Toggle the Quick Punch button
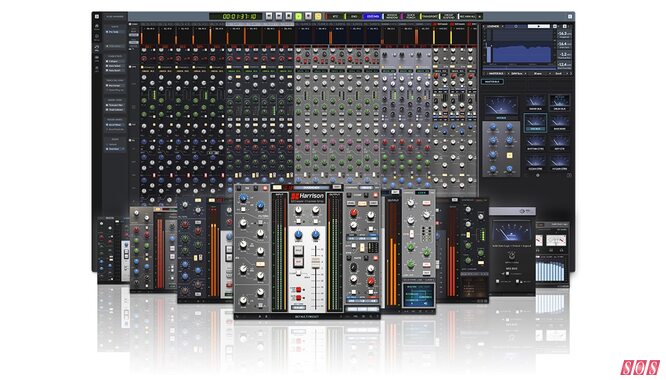 click(x=410, y=16)
